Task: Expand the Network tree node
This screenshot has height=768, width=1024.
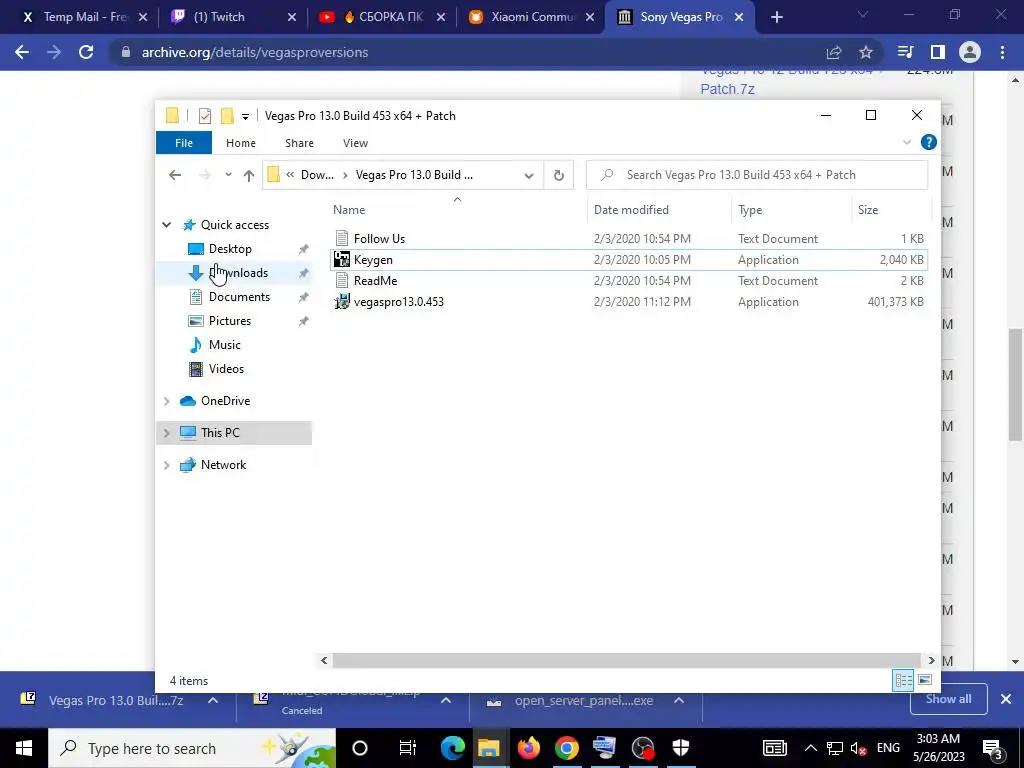Action: pyautogui.click(x=167, y=465)
